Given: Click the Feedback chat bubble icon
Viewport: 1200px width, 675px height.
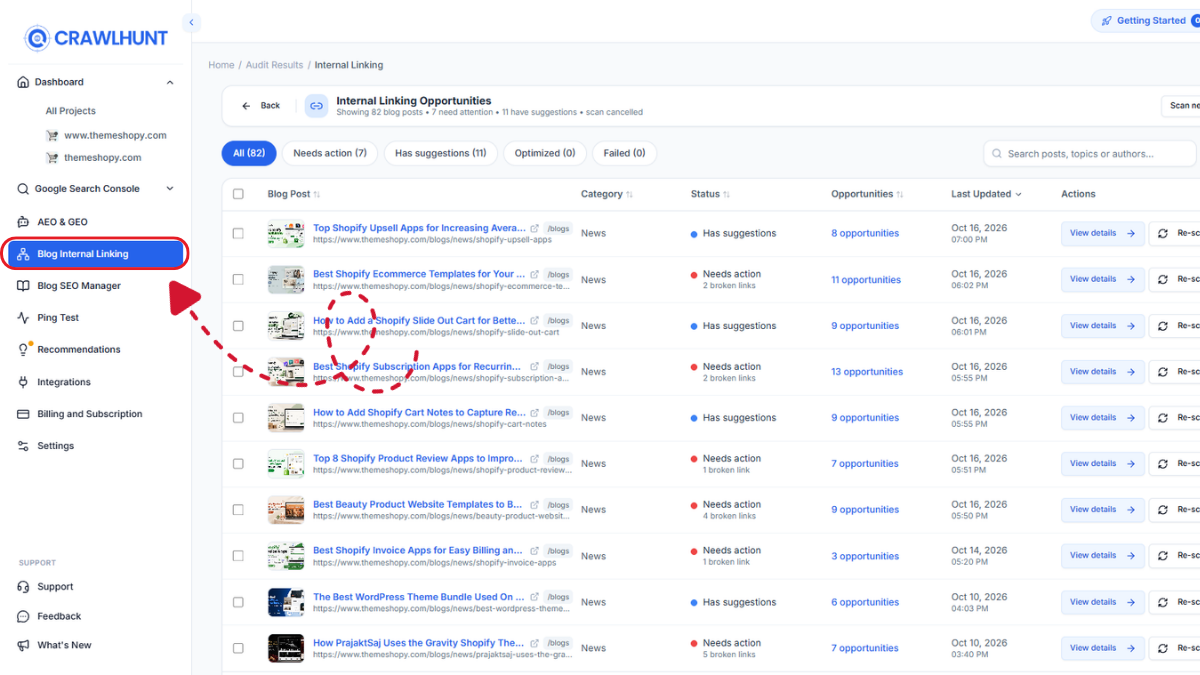Looking at the screenshot, I should click(23, 616).
